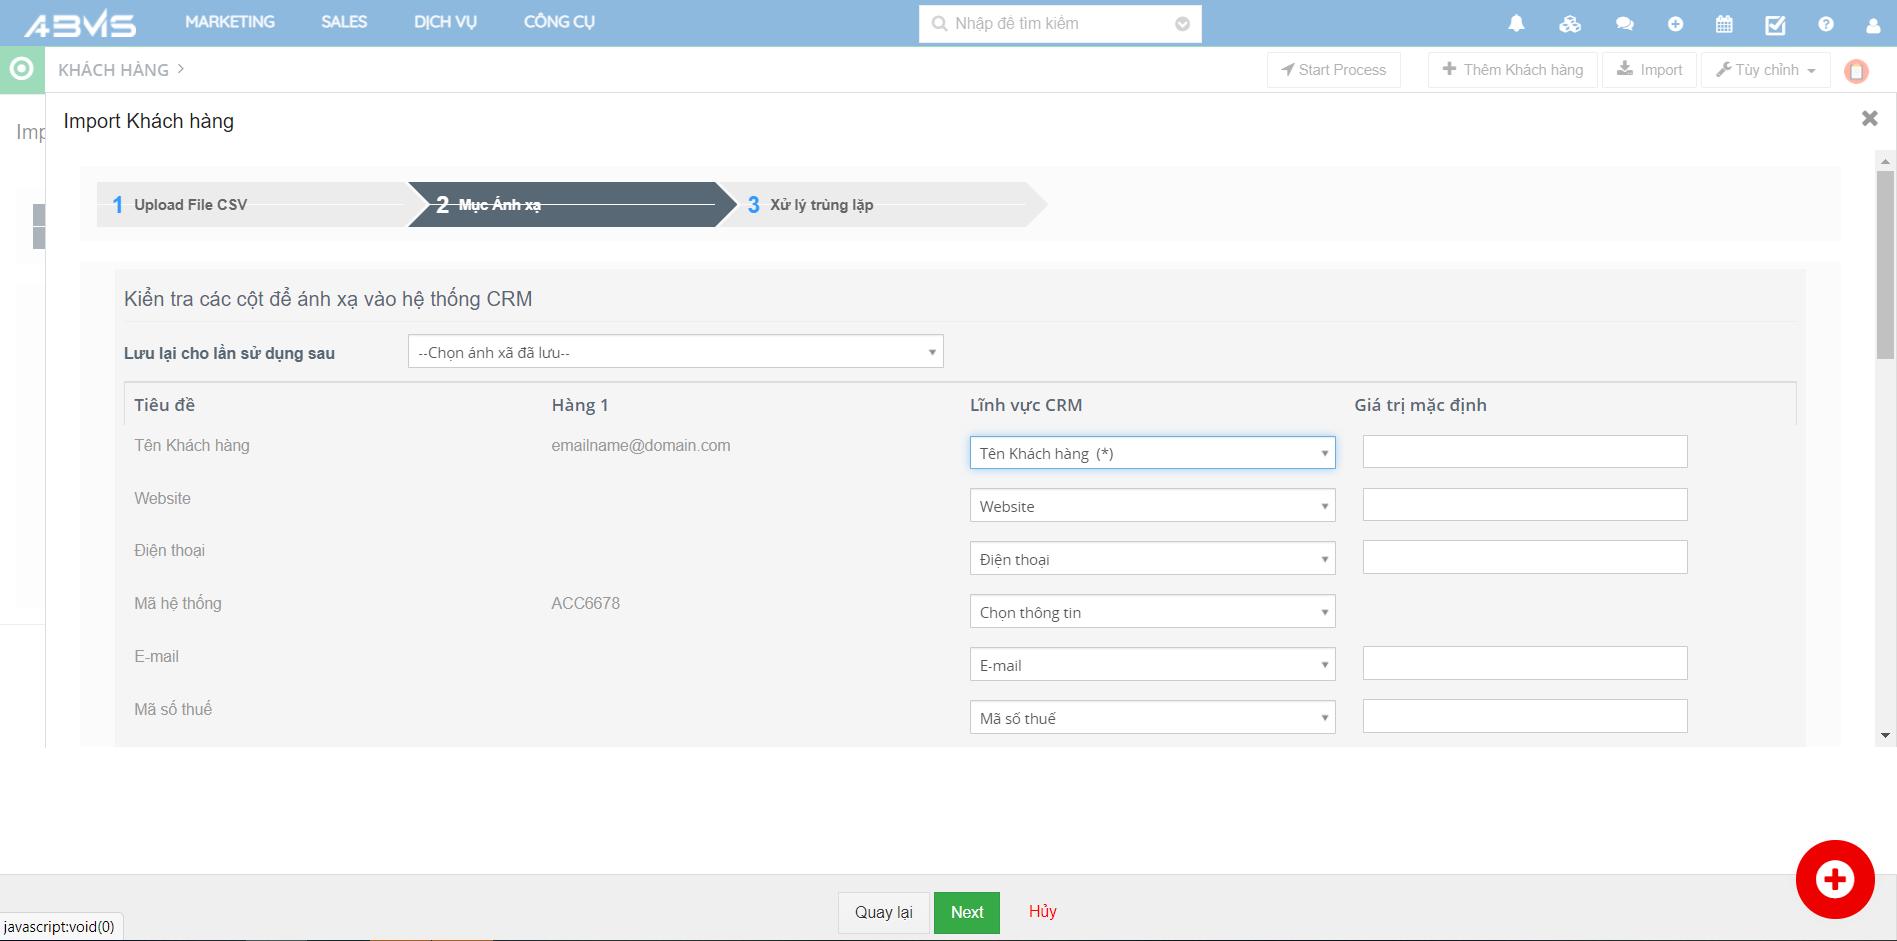1897x941 pixels.
Task: Close the Import Khách hàng dialog
Action: pos(1869,119)
